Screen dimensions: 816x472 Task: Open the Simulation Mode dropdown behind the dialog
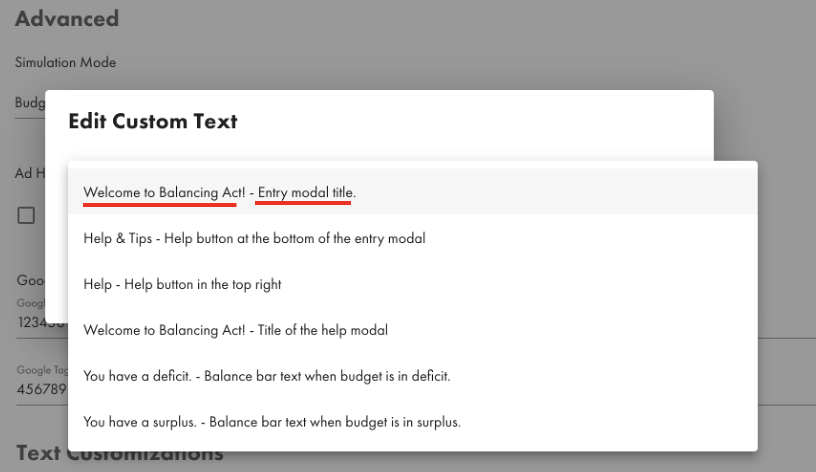pos(30,103)
